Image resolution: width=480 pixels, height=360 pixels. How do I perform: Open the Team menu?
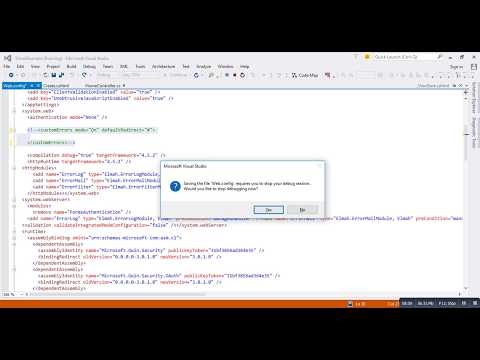coord(108,66)
